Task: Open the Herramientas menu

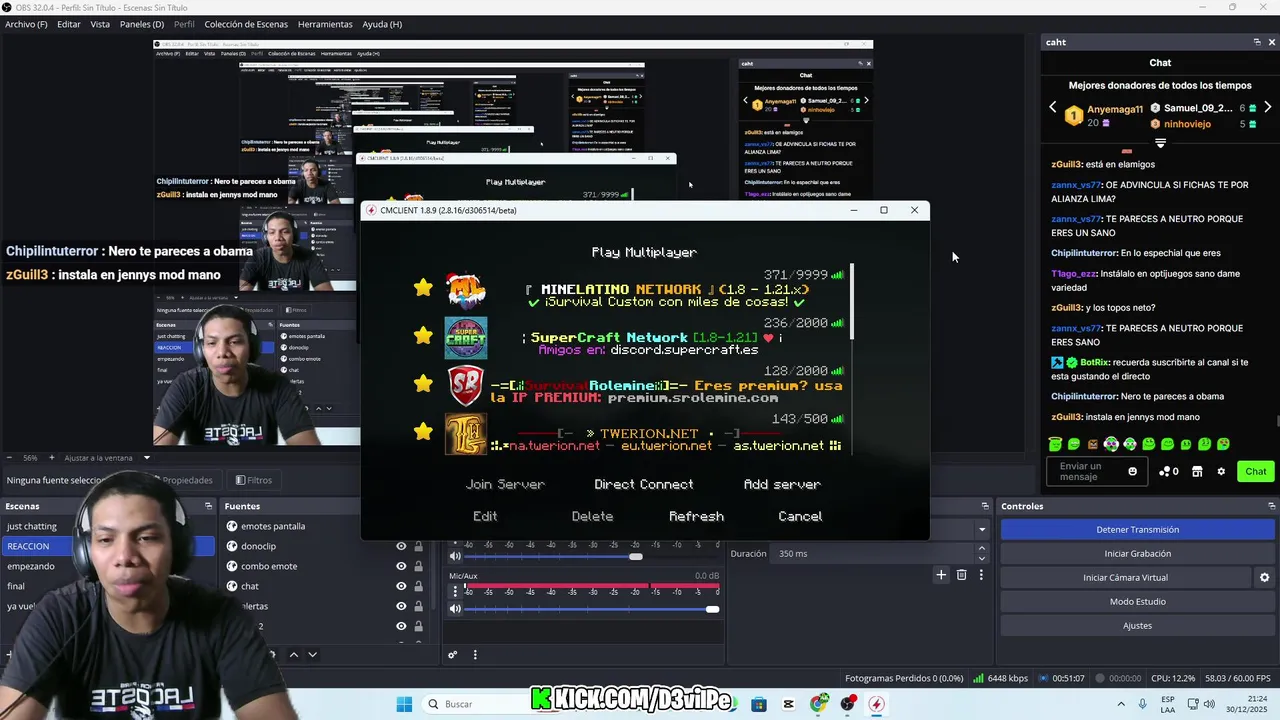Action: [x=325, y=24]
